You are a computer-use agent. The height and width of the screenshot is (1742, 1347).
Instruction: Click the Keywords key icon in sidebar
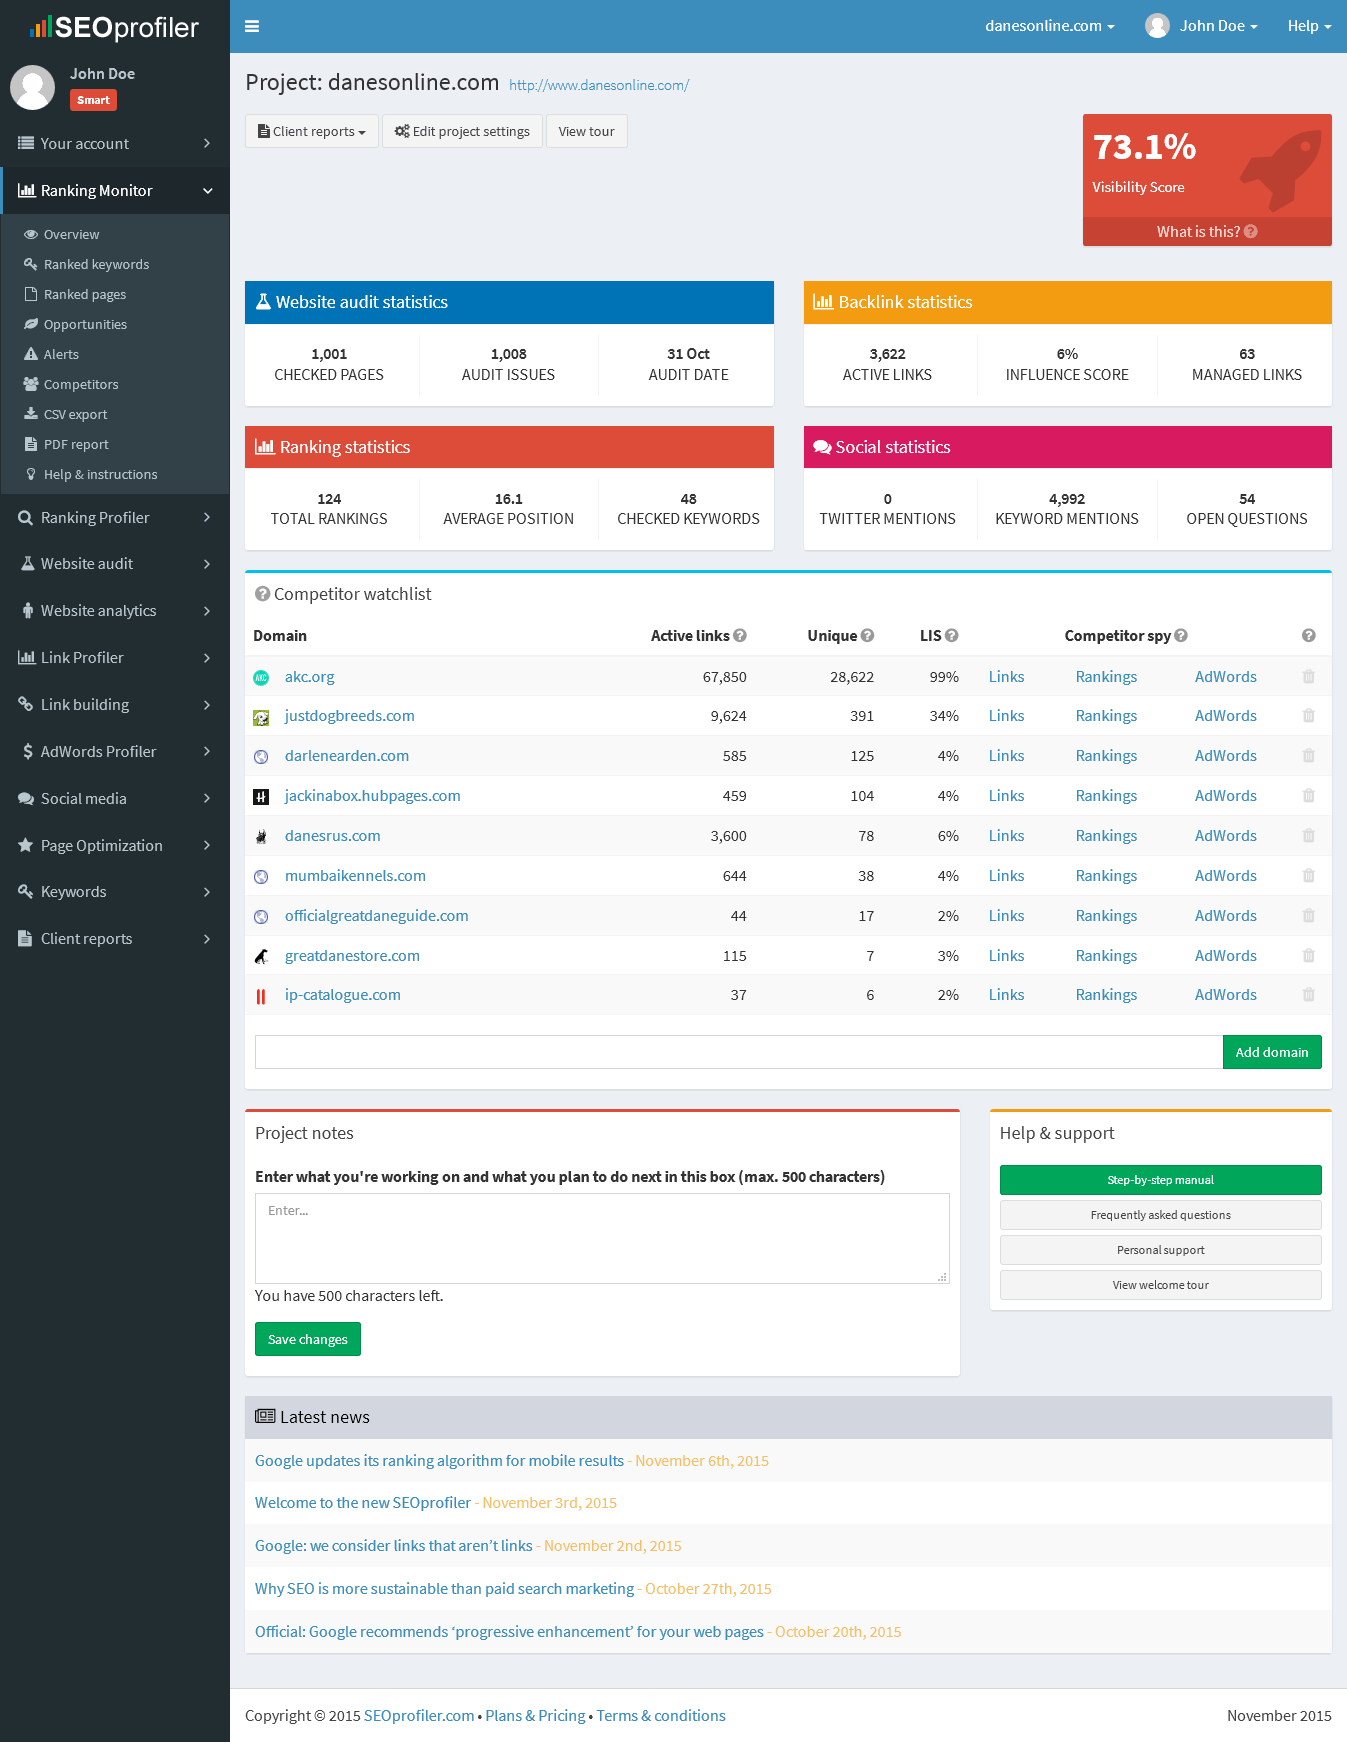click(x=26, y=891)
